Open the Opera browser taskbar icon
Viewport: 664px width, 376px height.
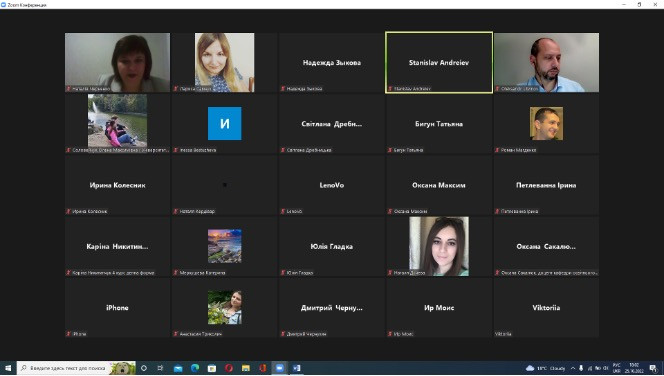(229, 368)
